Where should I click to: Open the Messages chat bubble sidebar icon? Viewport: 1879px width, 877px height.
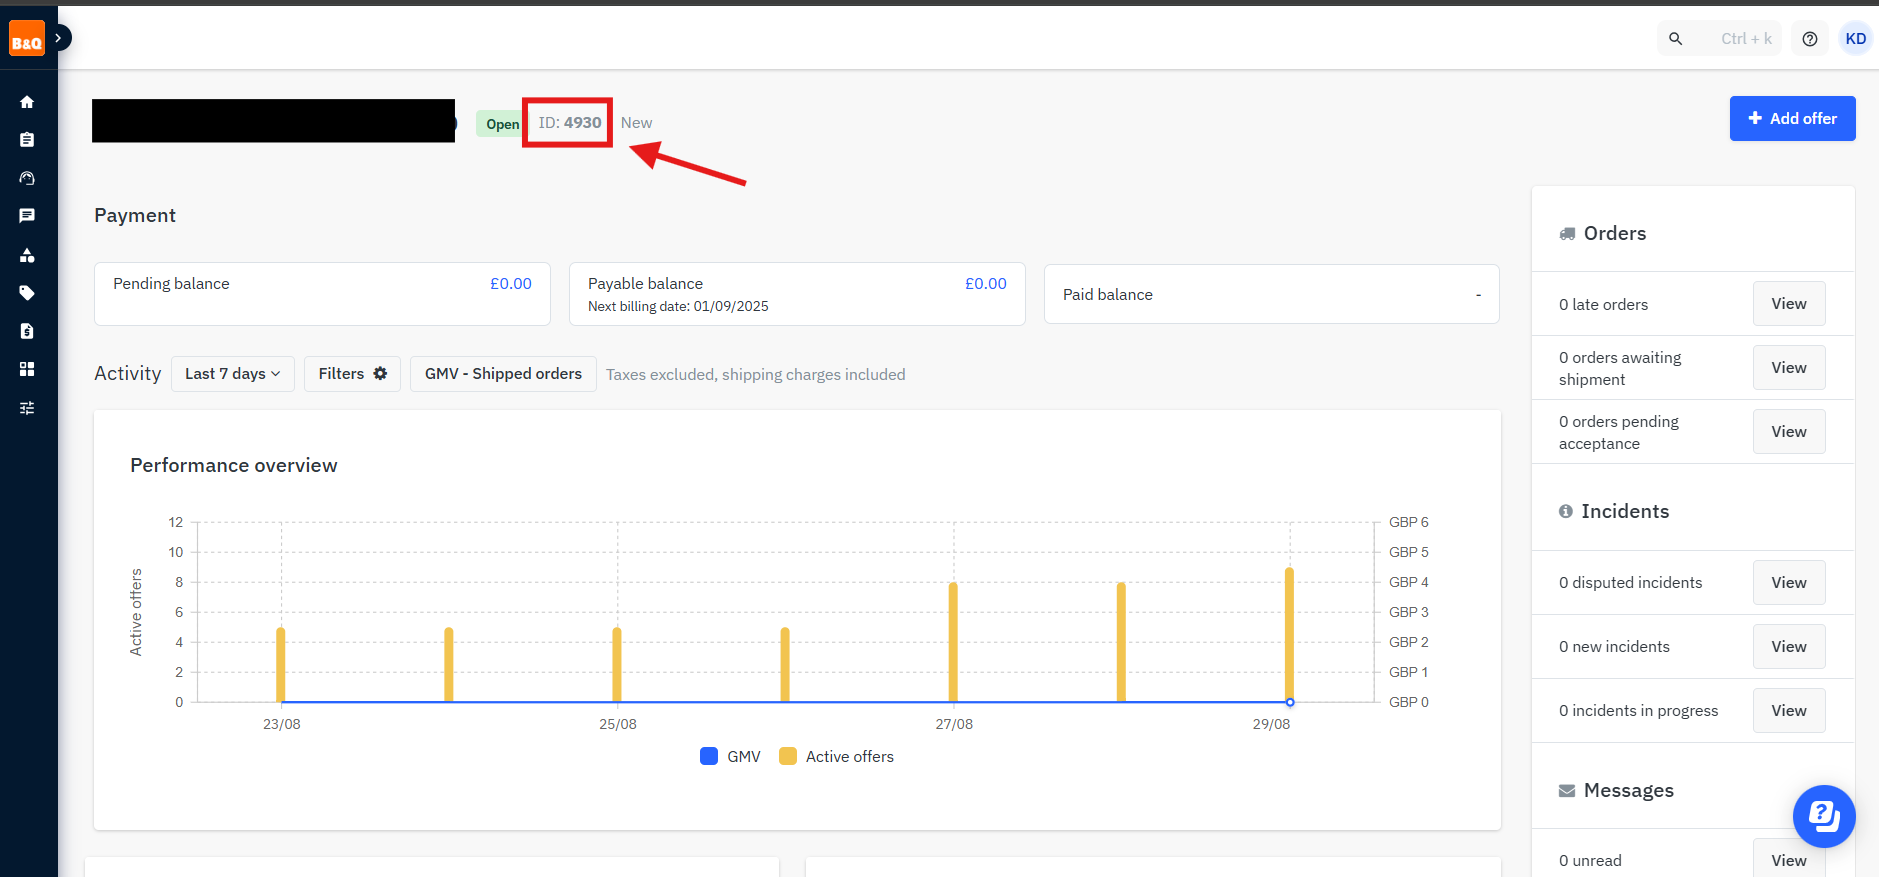click(27, 216)
